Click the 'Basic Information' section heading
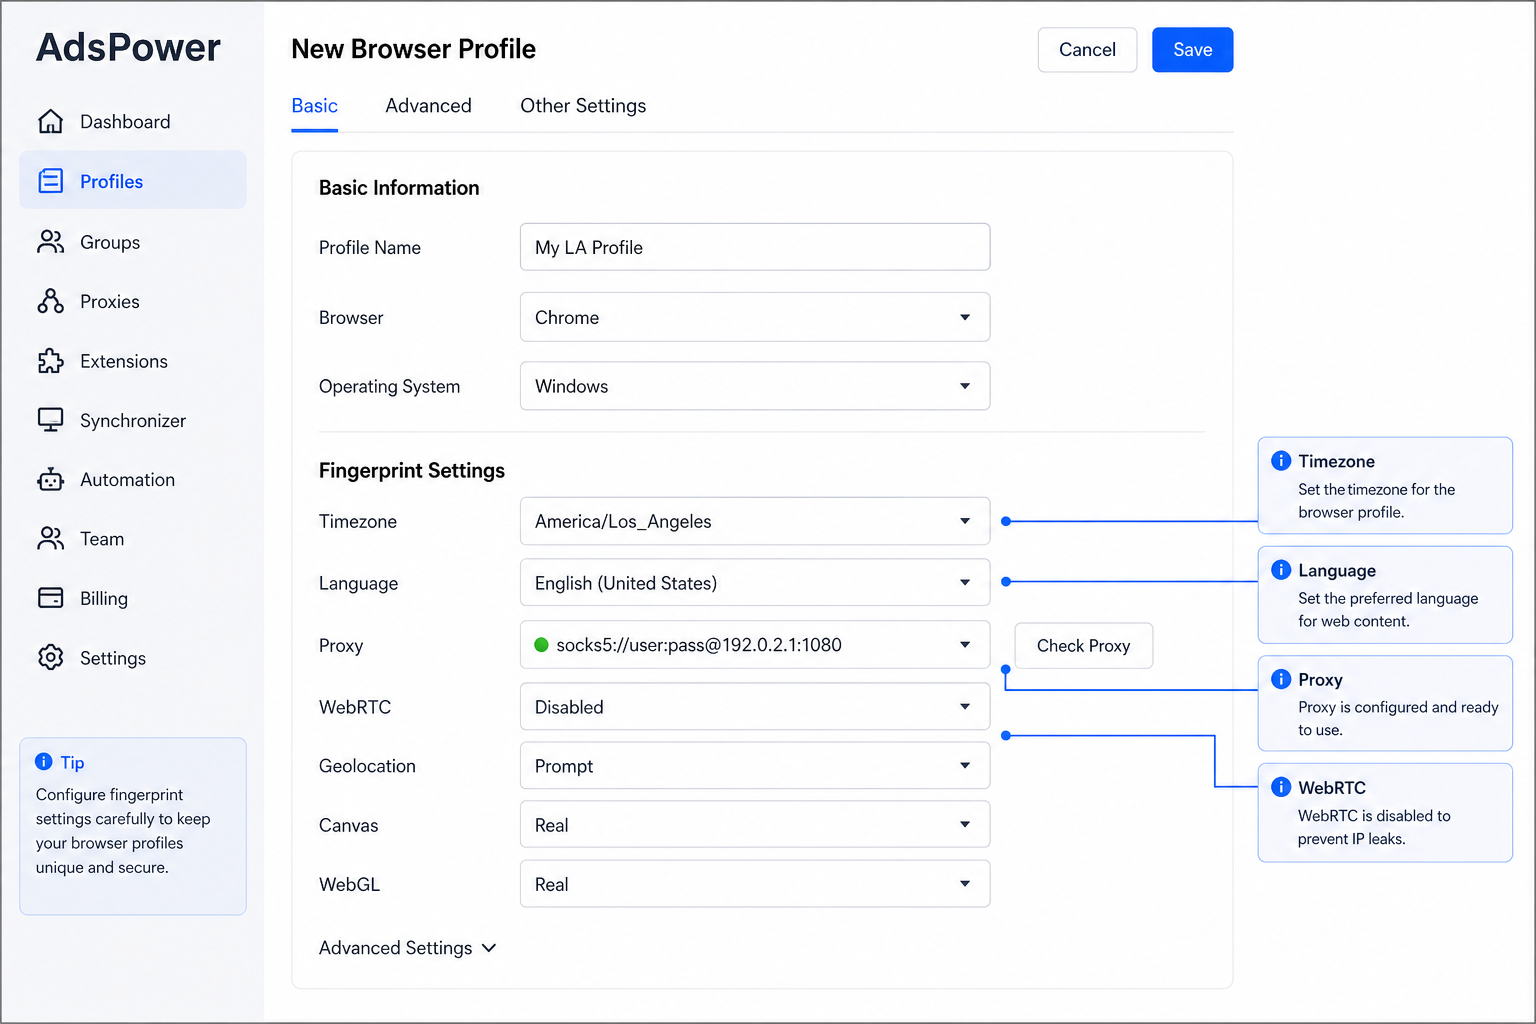 point(399,188)
